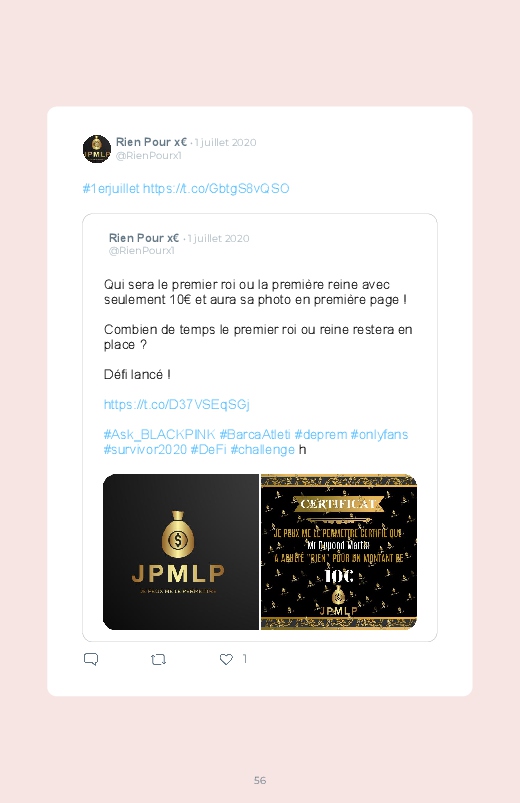
Task: View the JPMLP money bag logo image
Action: tap(181, 552)
